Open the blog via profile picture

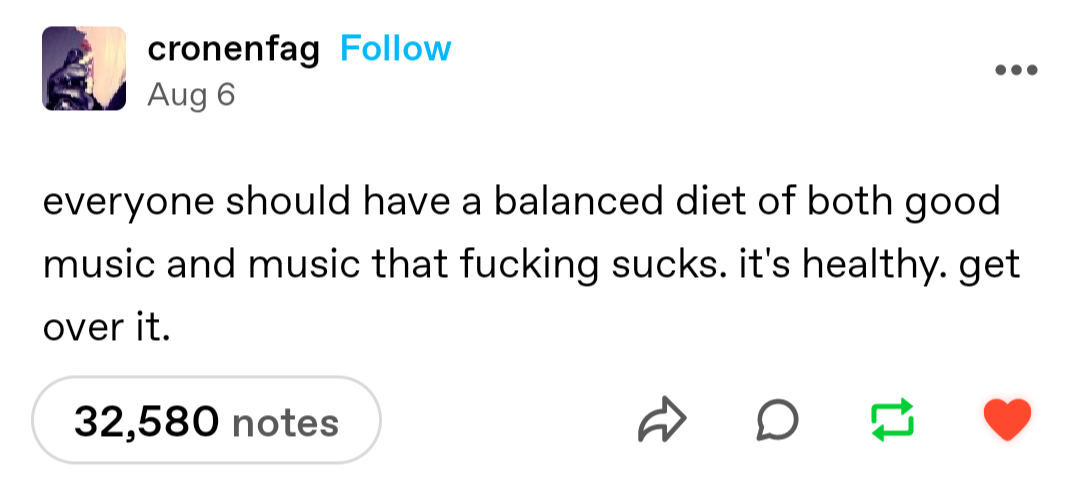coord(84,69)
